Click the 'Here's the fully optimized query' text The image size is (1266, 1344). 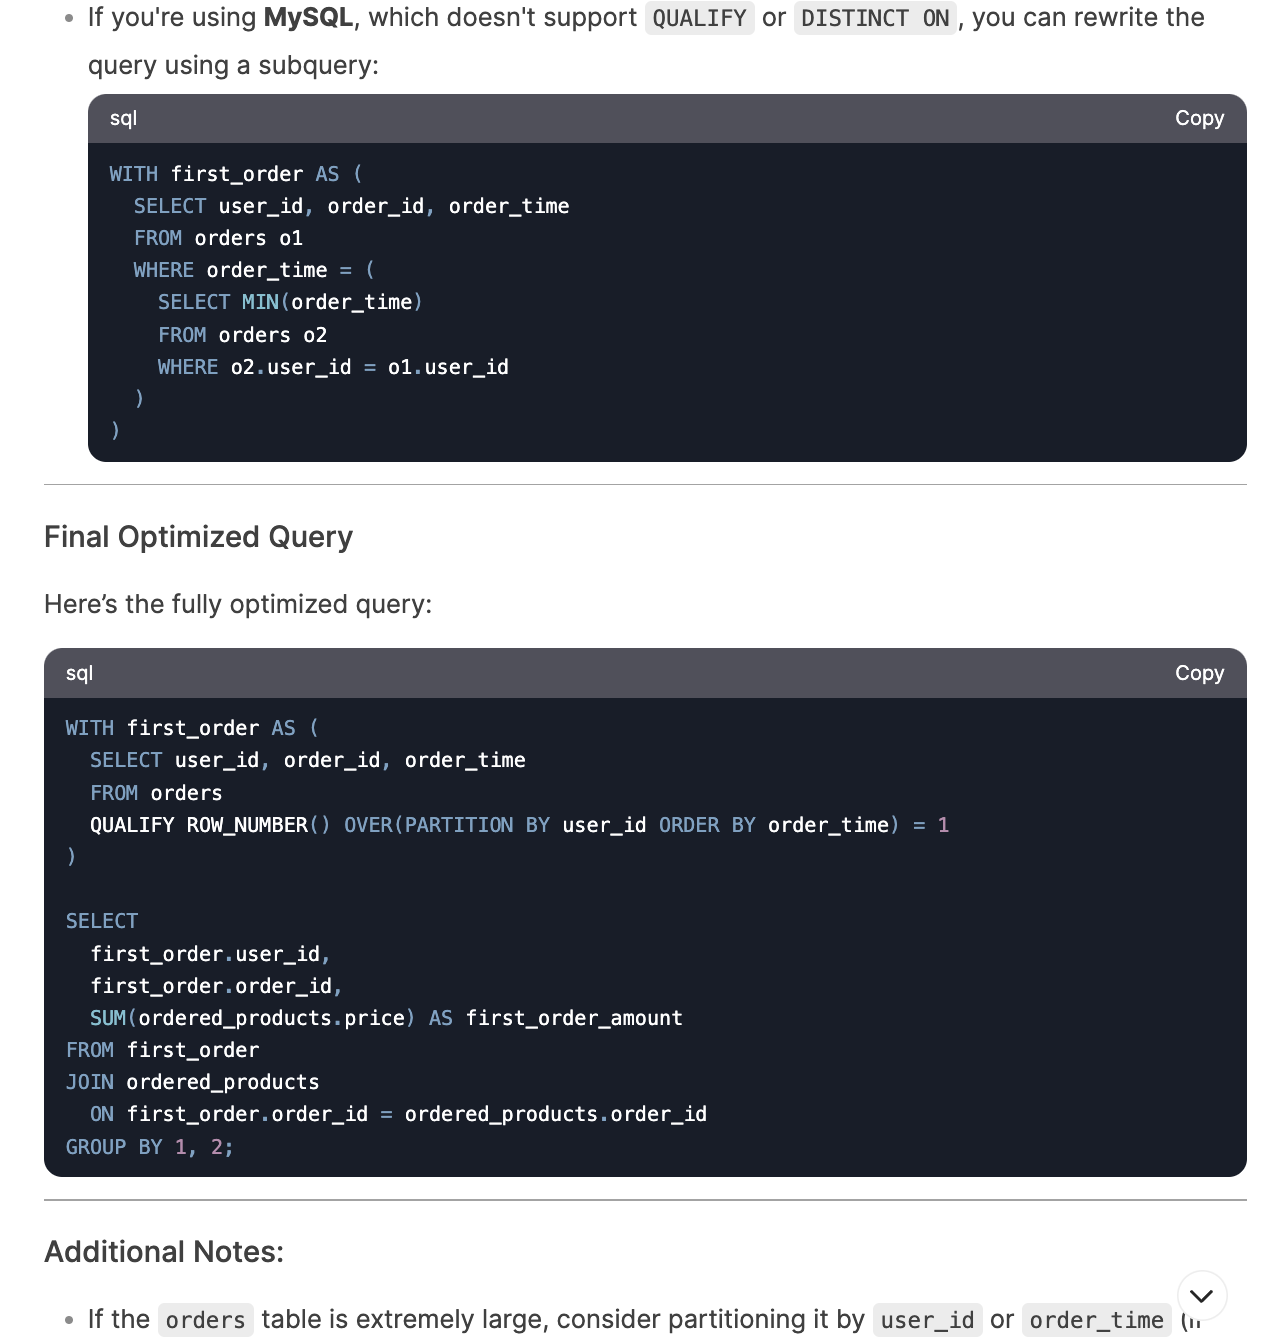[x=238, y=604]
